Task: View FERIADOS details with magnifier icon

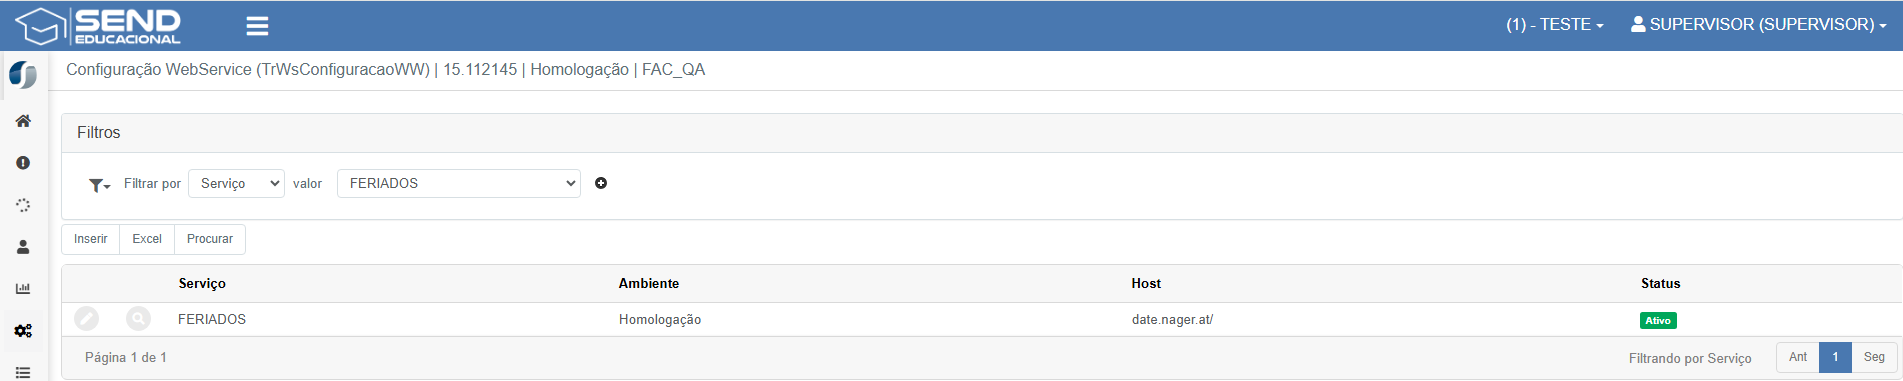Action: pyautogui.click(x=138, y=319)
